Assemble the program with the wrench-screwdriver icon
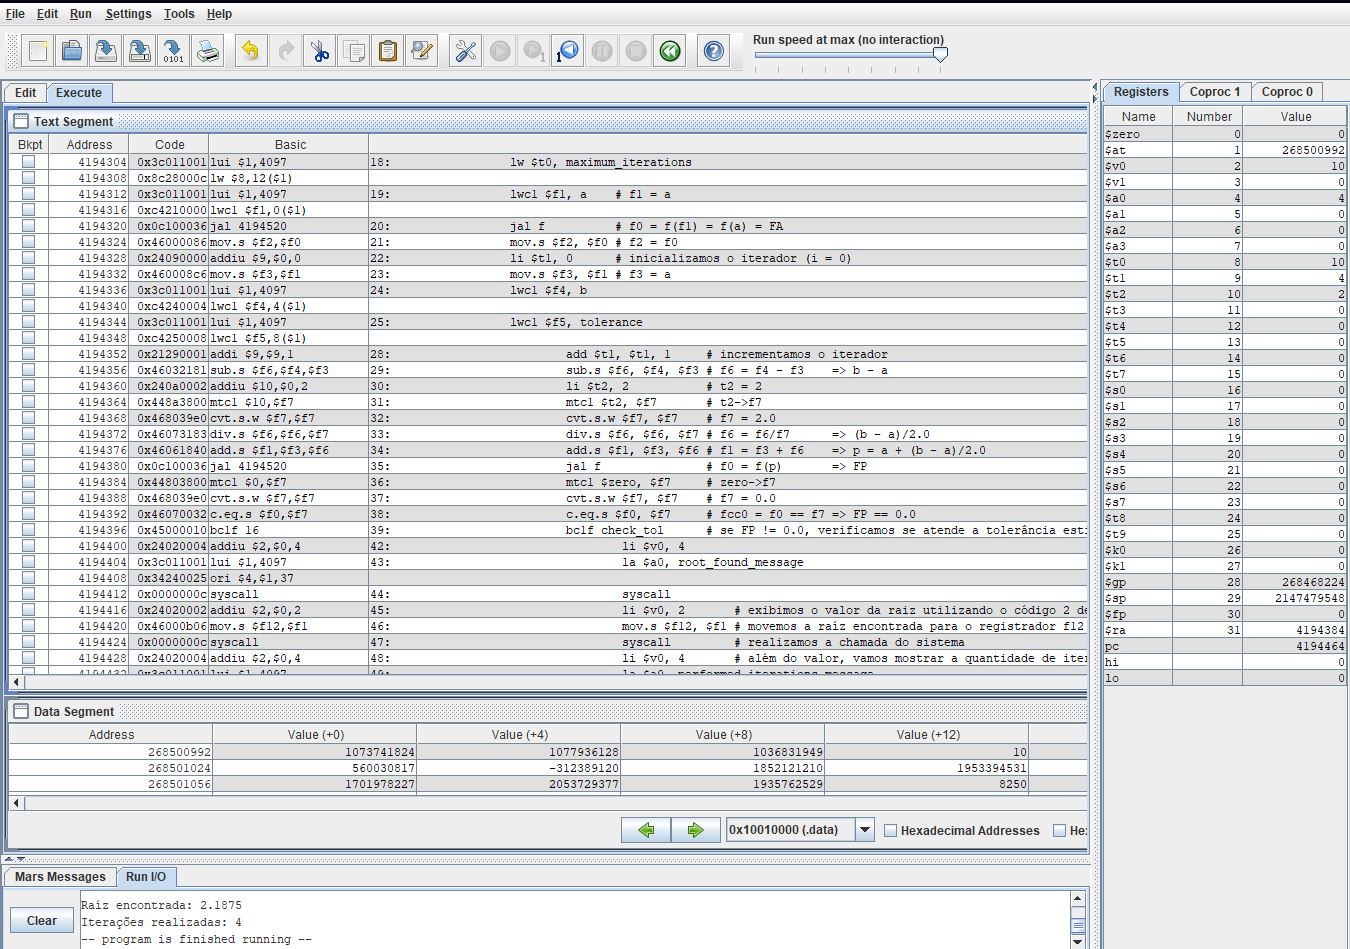Viewport: 1350px width, 949px height. tap(466, 51)
